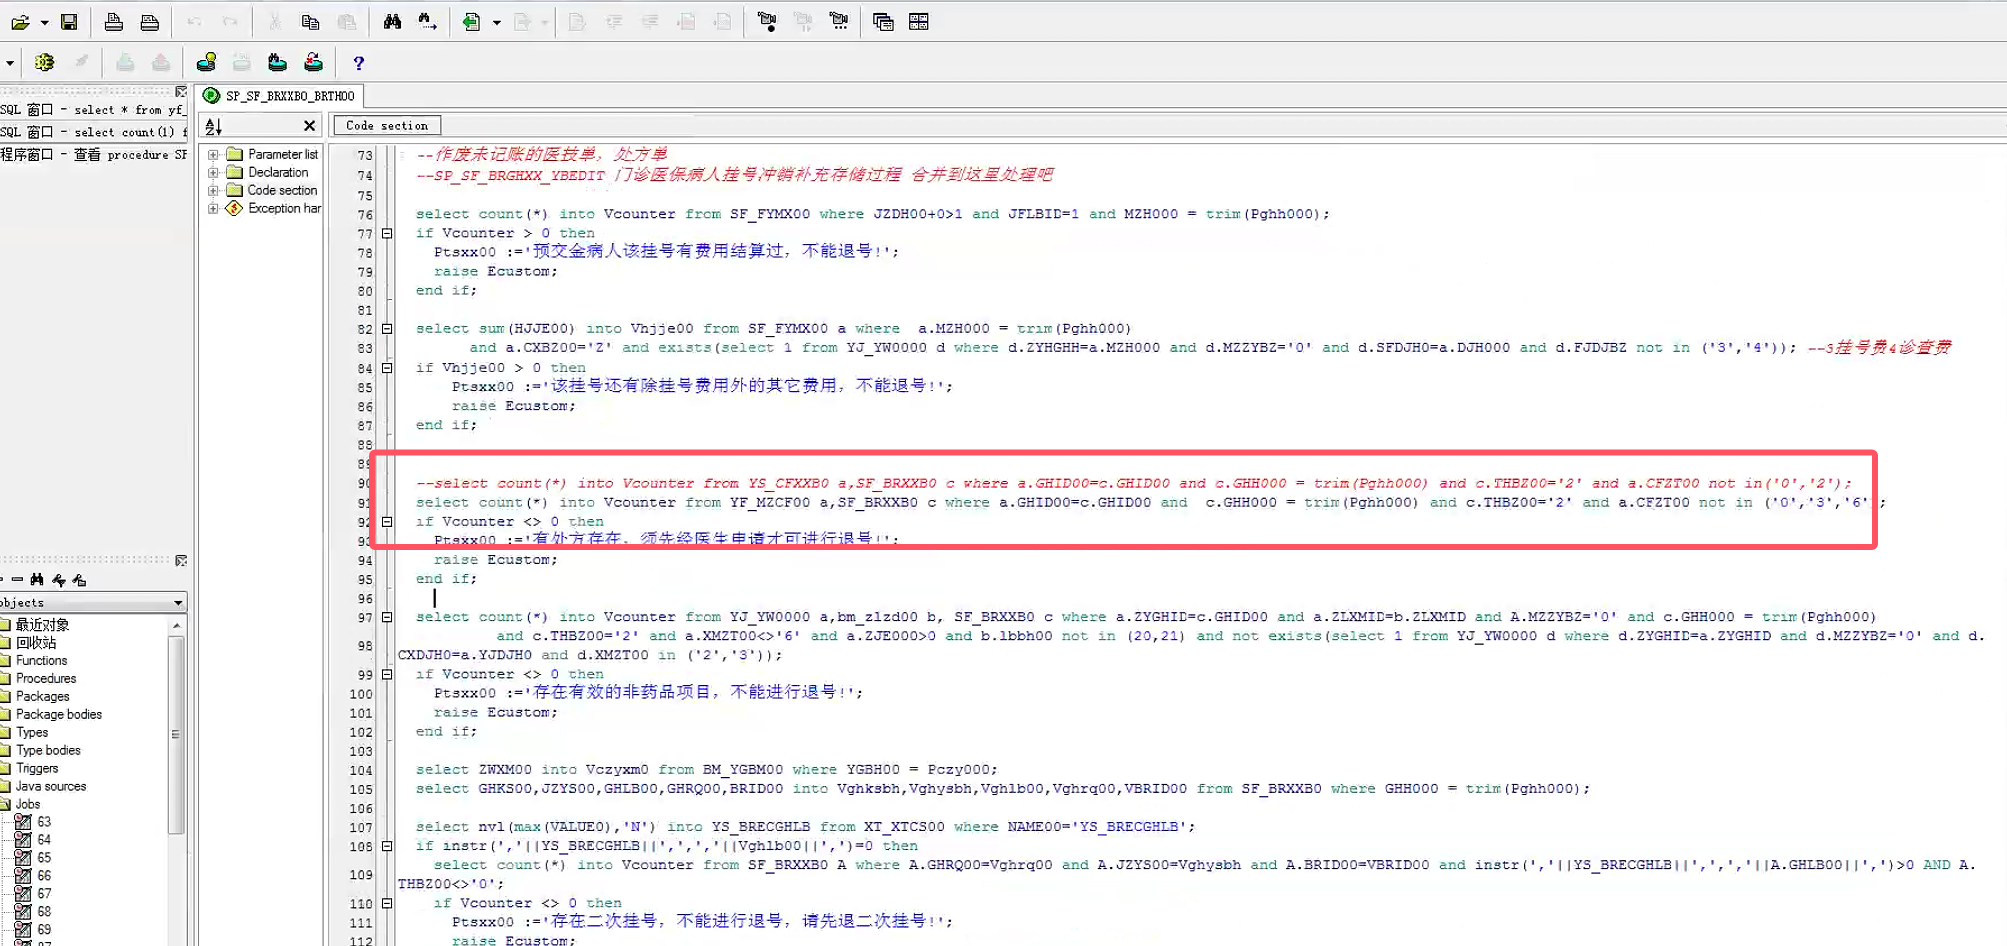
Task: Open dropdown arrow next to Open folder icon
Action: (x=44, y=22)
